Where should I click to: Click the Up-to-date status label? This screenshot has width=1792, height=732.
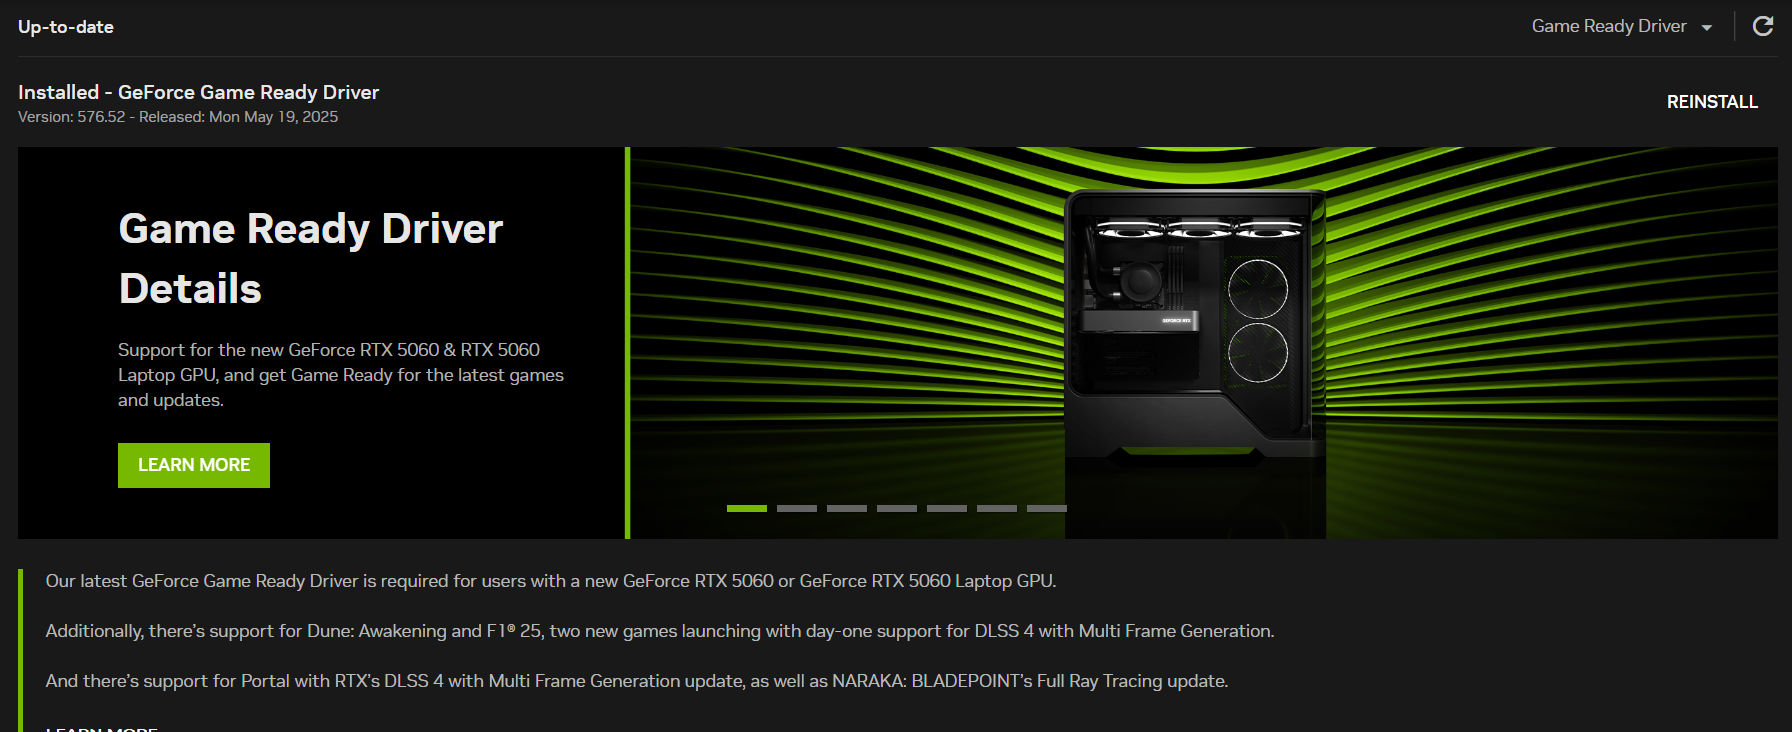66,27
